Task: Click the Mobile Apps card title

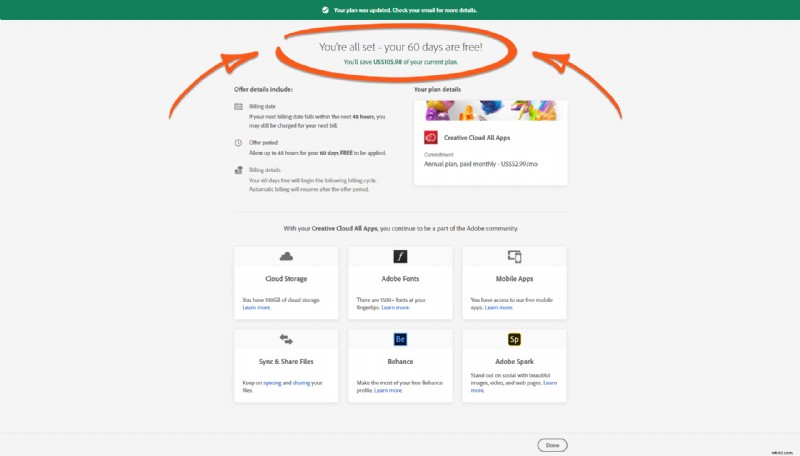Action: [x=514, y=278]
